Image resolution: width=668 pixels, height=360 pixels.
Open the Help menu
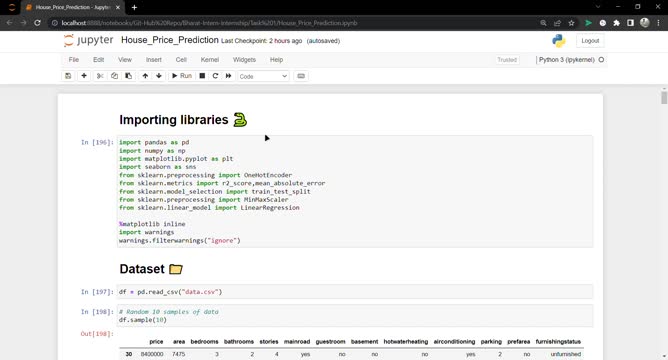pos(276,60)
